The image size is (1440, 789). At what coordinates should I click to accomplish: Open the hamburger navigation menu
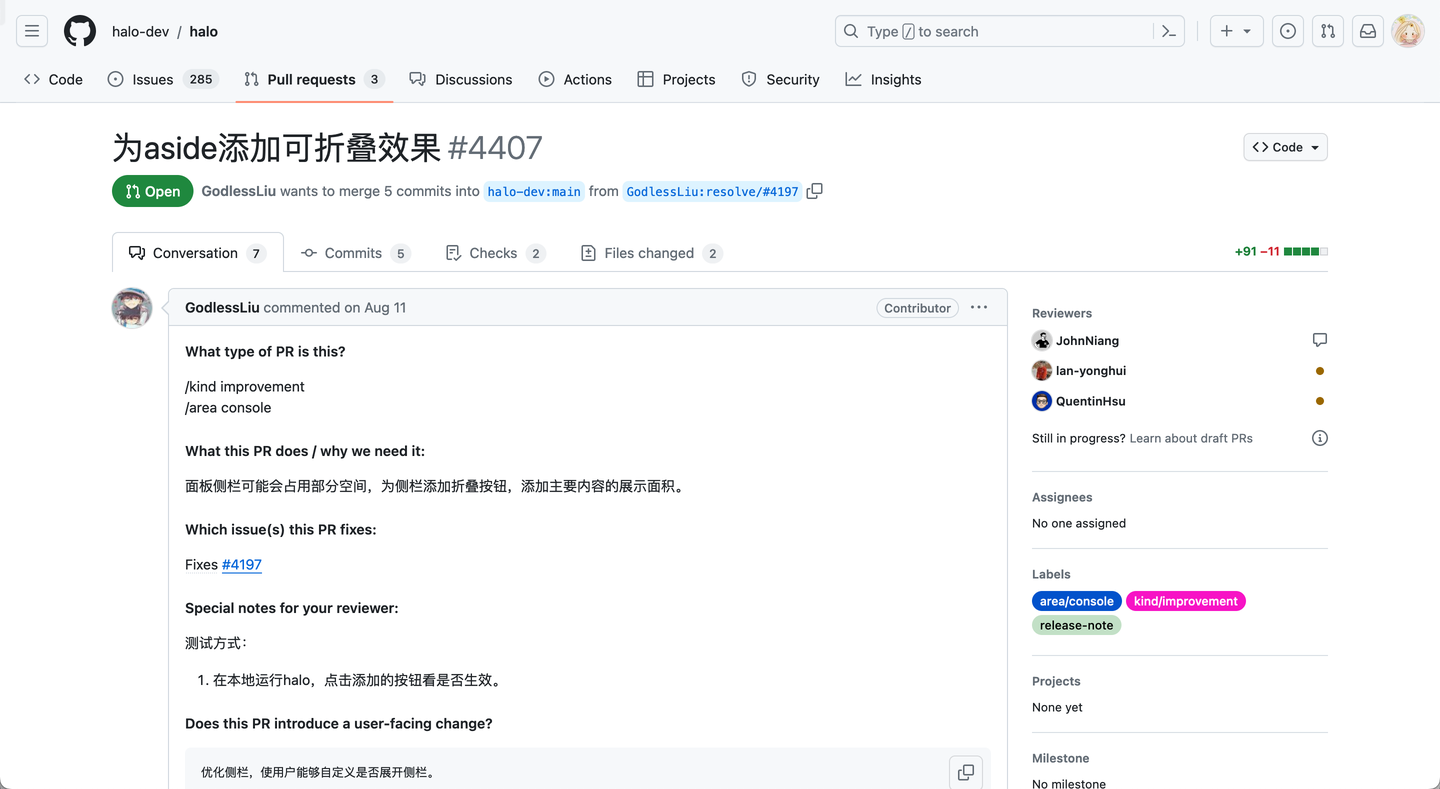32,31
